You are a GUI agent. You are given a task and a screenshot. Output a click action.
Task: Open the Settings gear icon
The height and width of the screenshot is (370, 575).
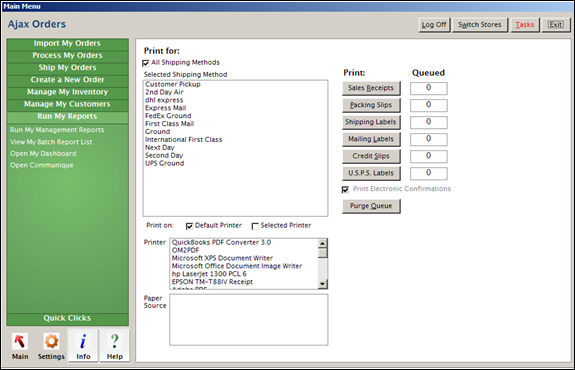(x=51, y=341)
